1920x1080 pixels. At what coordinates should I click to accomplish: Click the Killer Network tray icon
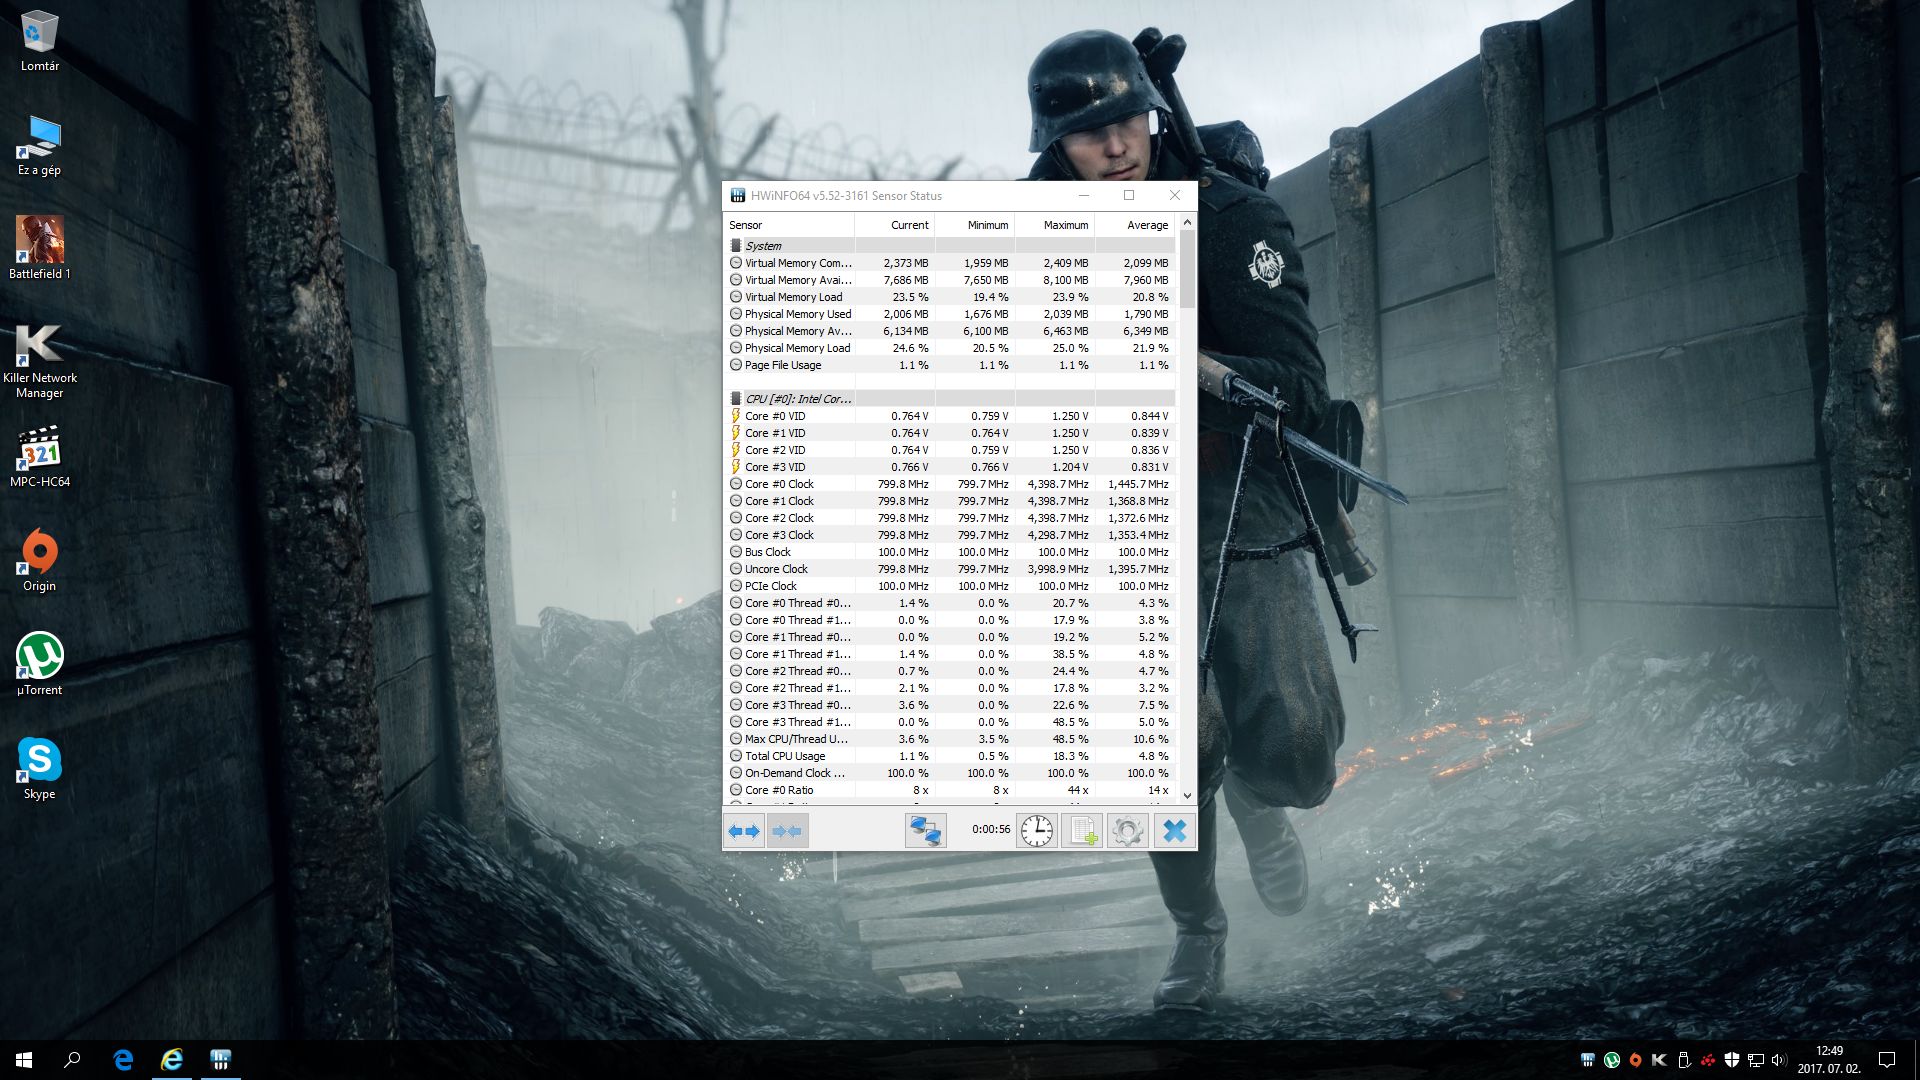click(x=1659, y=1060)
